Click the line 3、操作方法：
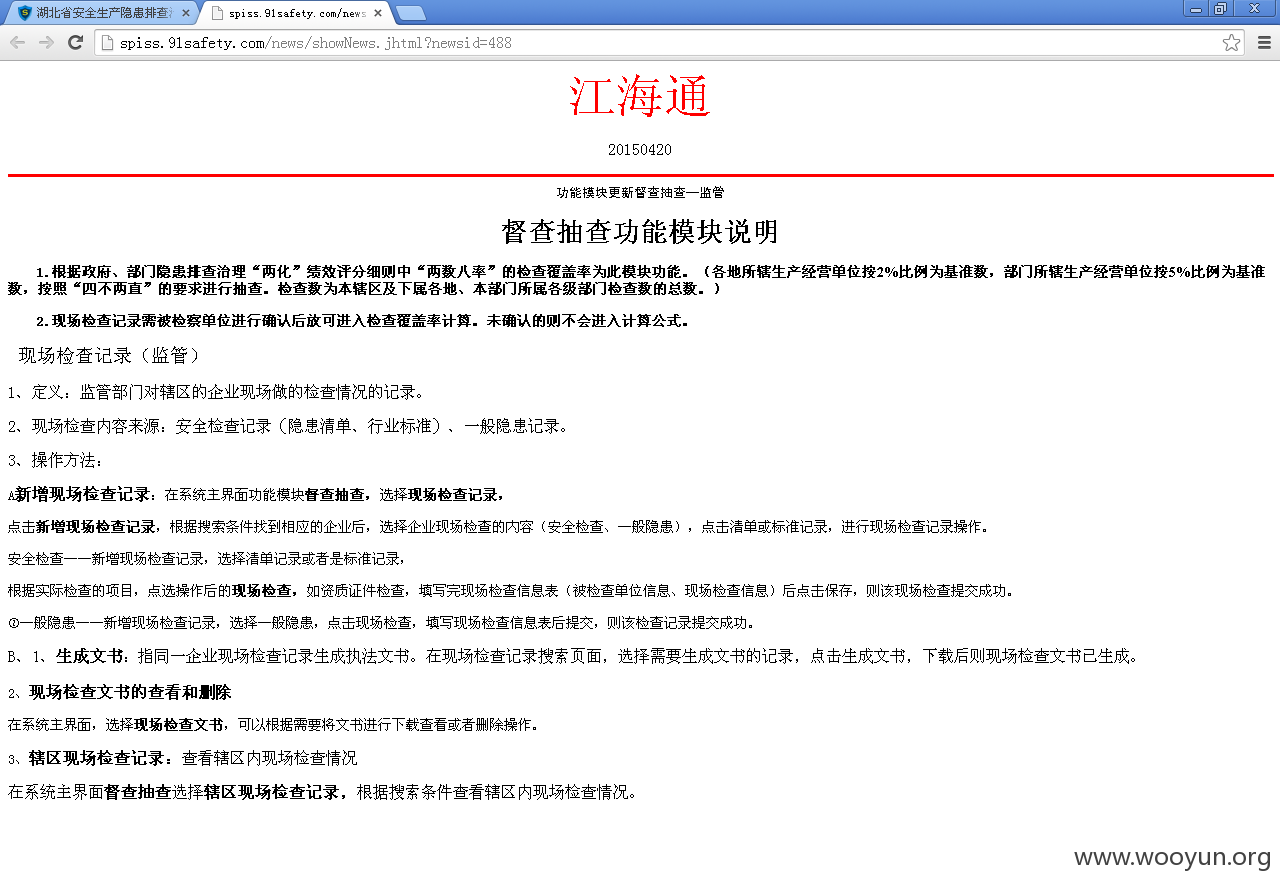 56,460
